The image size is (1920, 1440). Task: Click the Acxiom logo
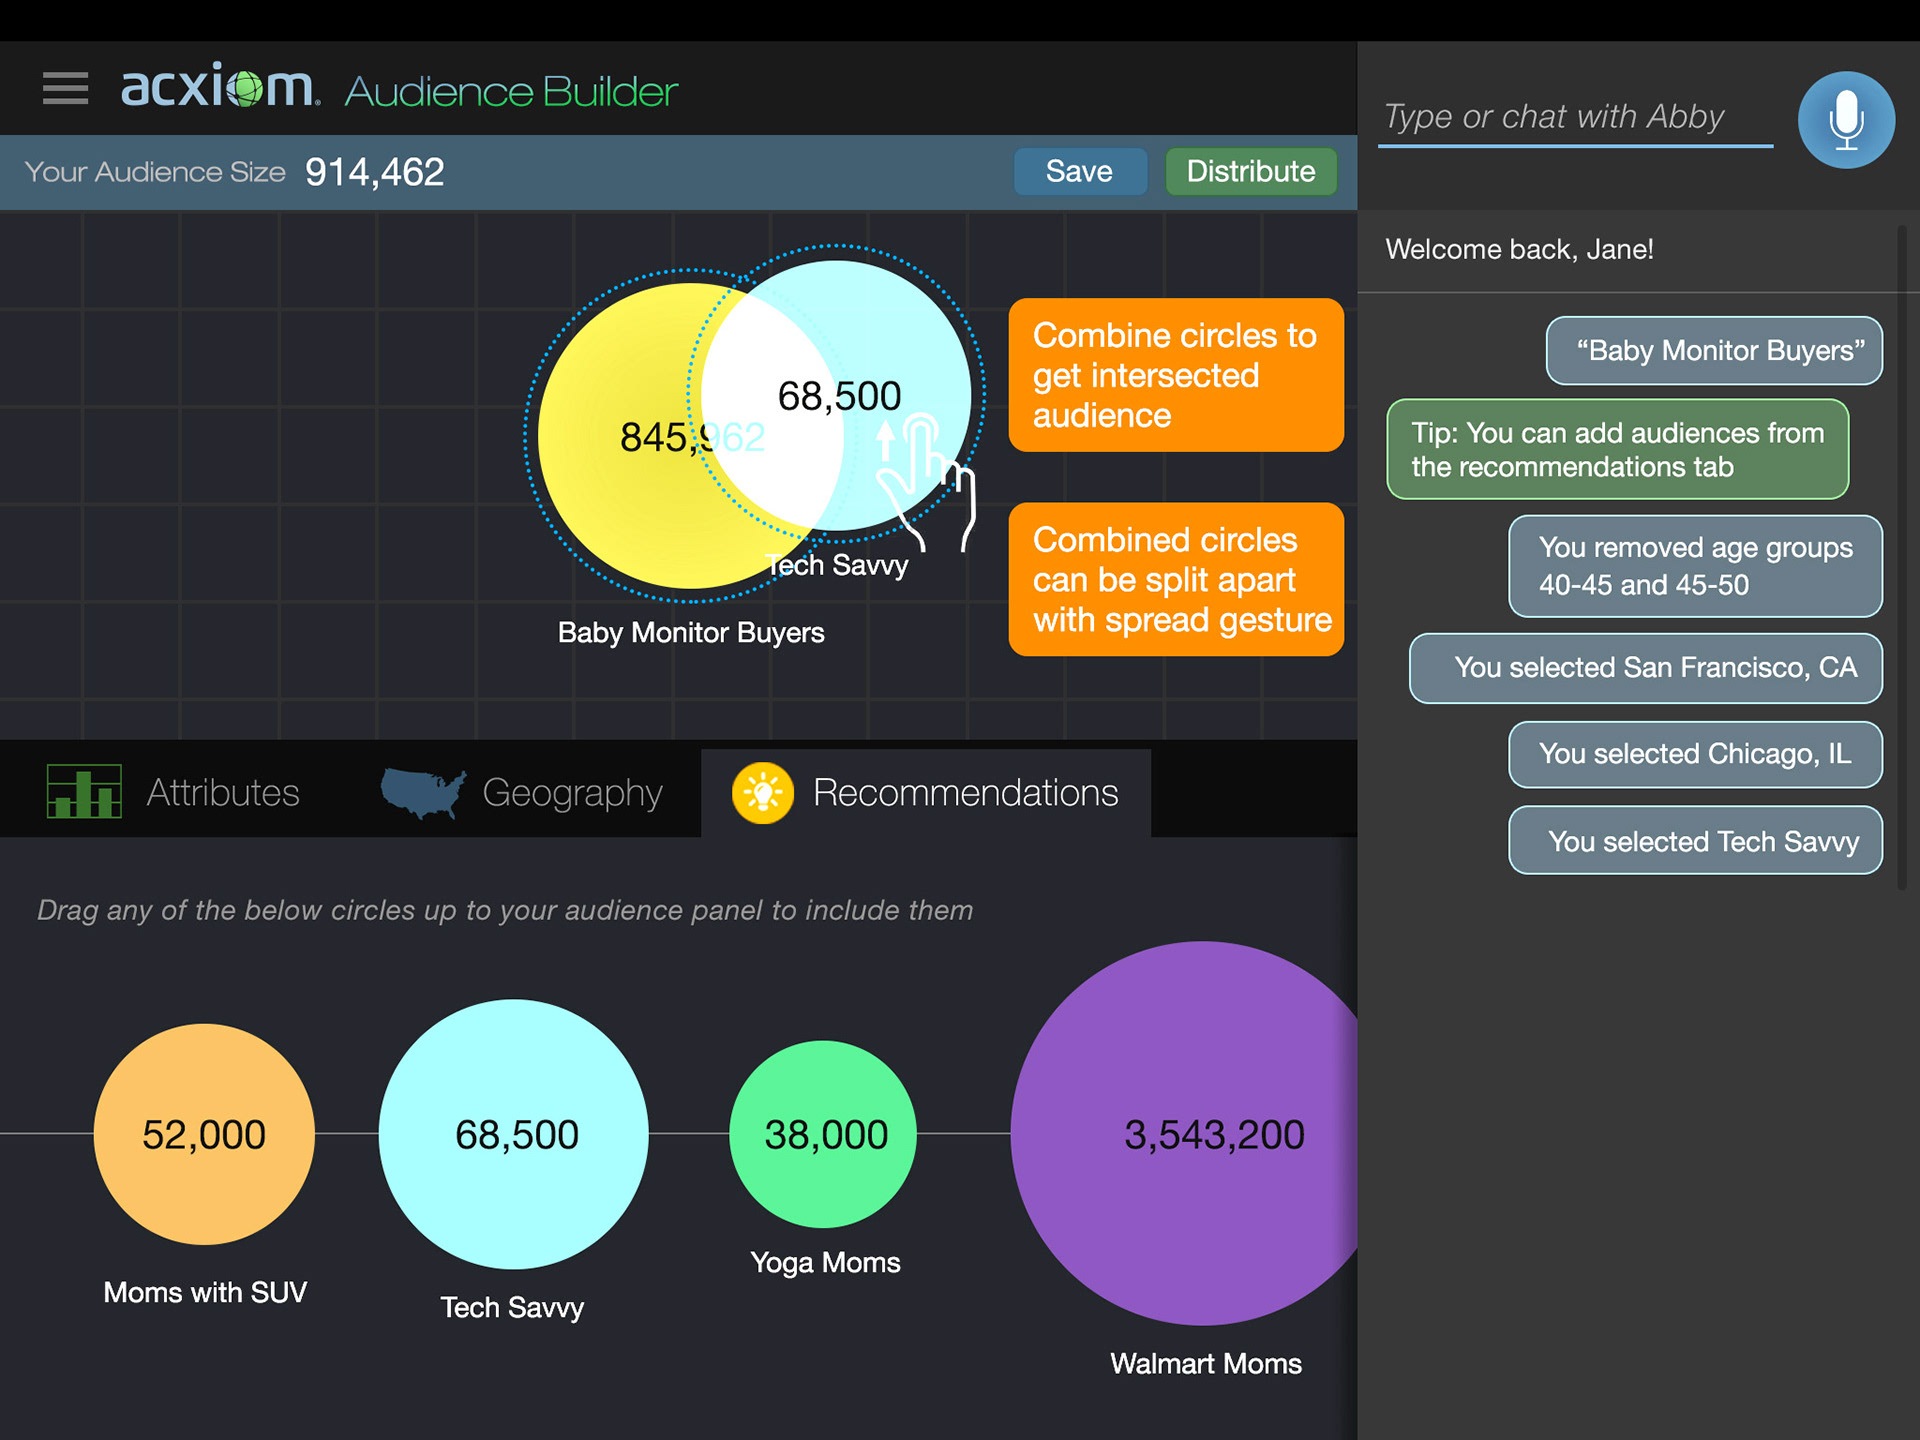220,88
